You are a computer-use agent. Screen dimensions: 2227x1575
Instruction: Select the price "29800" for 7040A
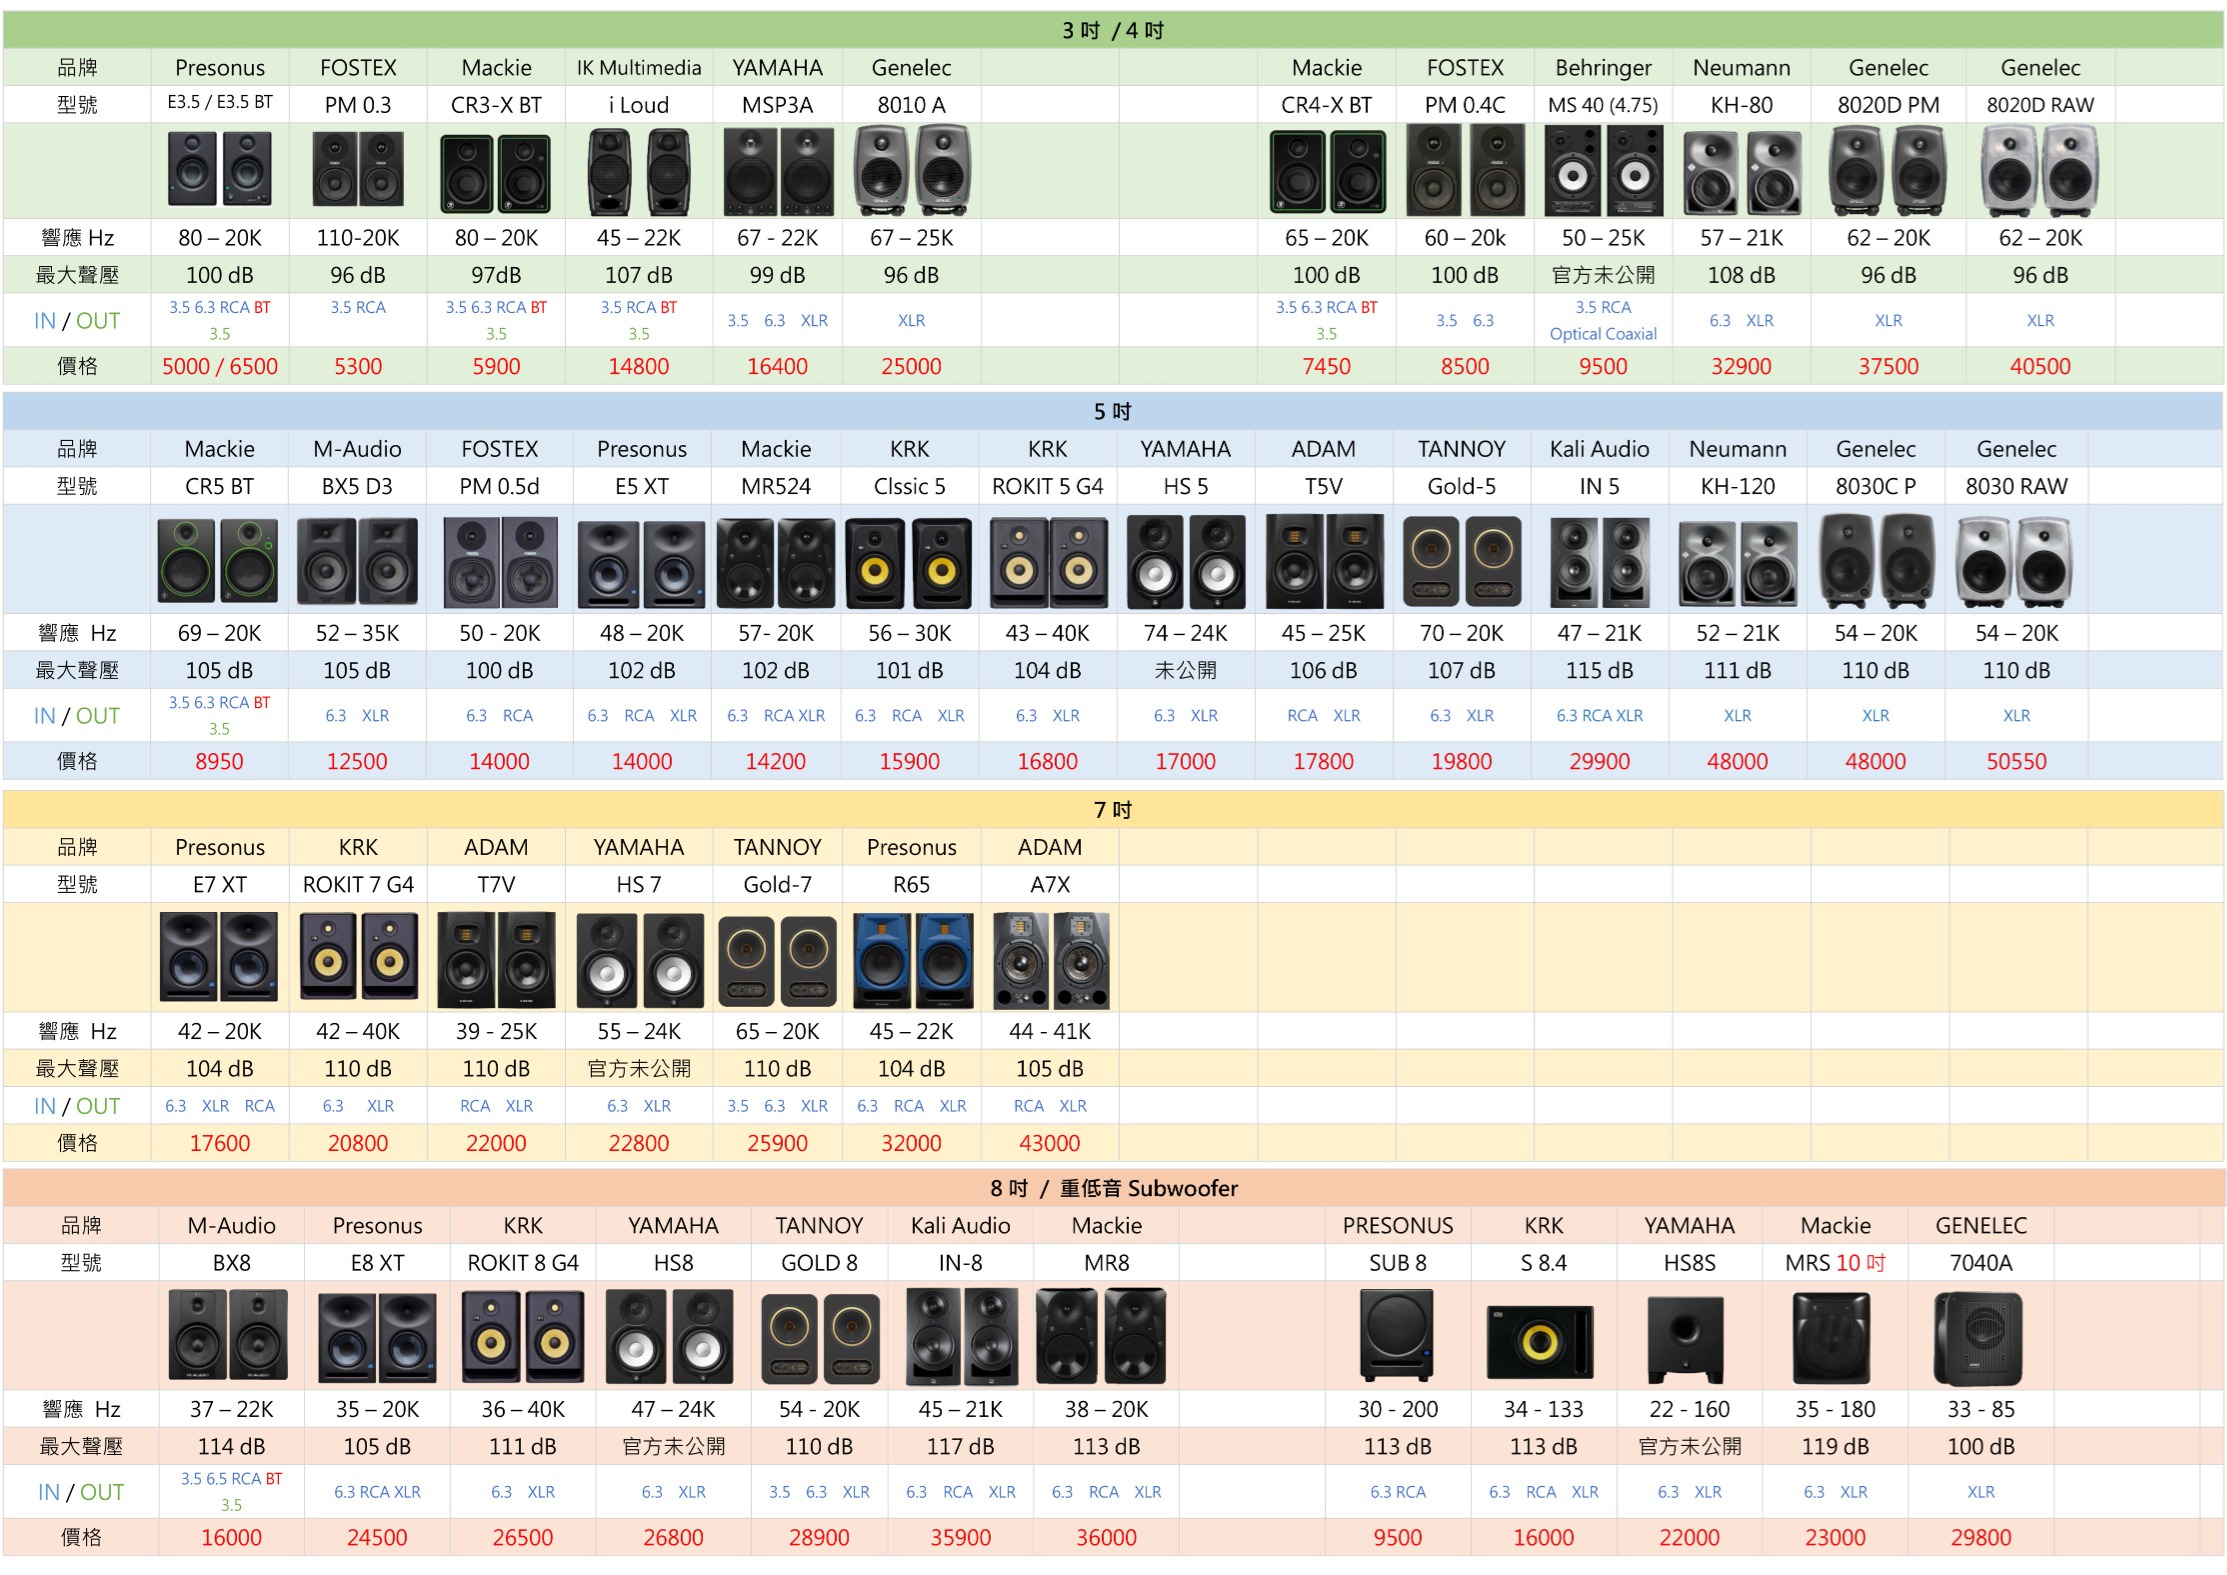pyautogui.click(x=1981, y=1537)
